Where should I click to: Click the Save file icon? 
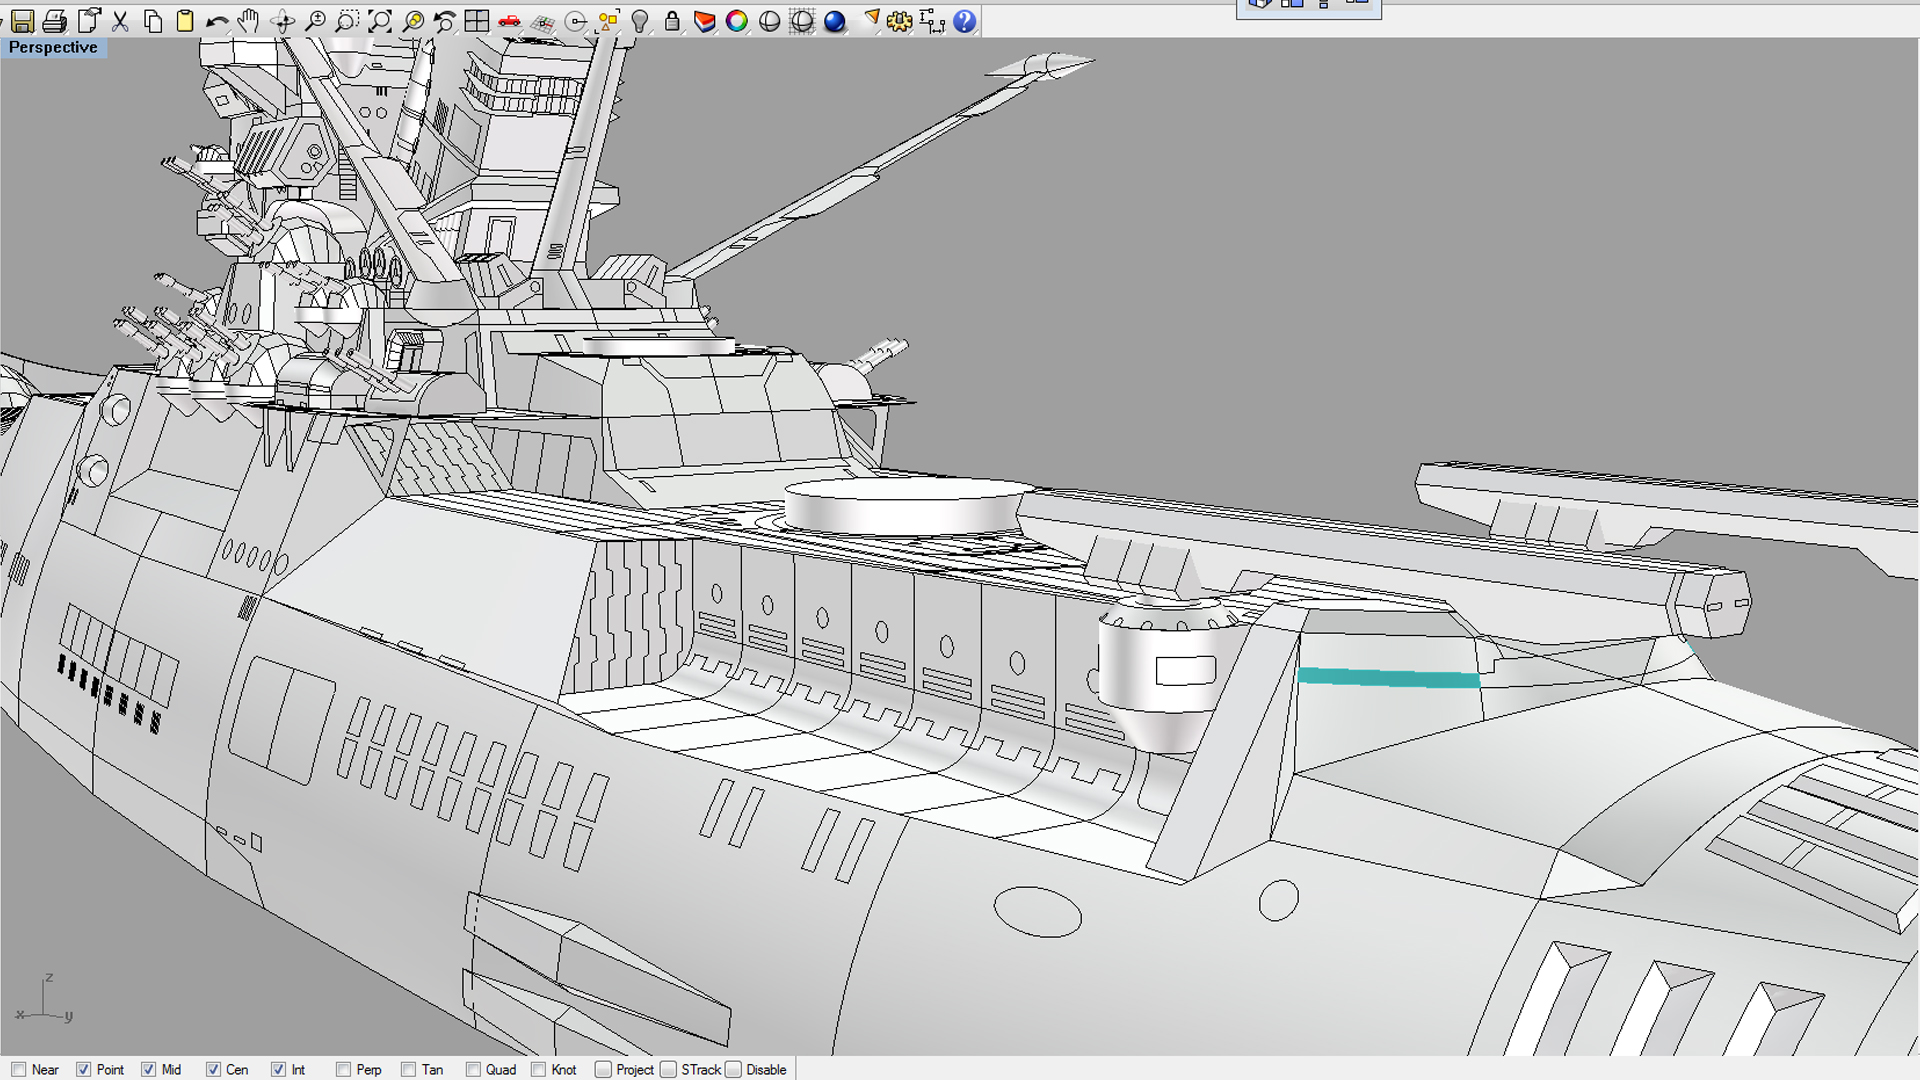point(22,21)
